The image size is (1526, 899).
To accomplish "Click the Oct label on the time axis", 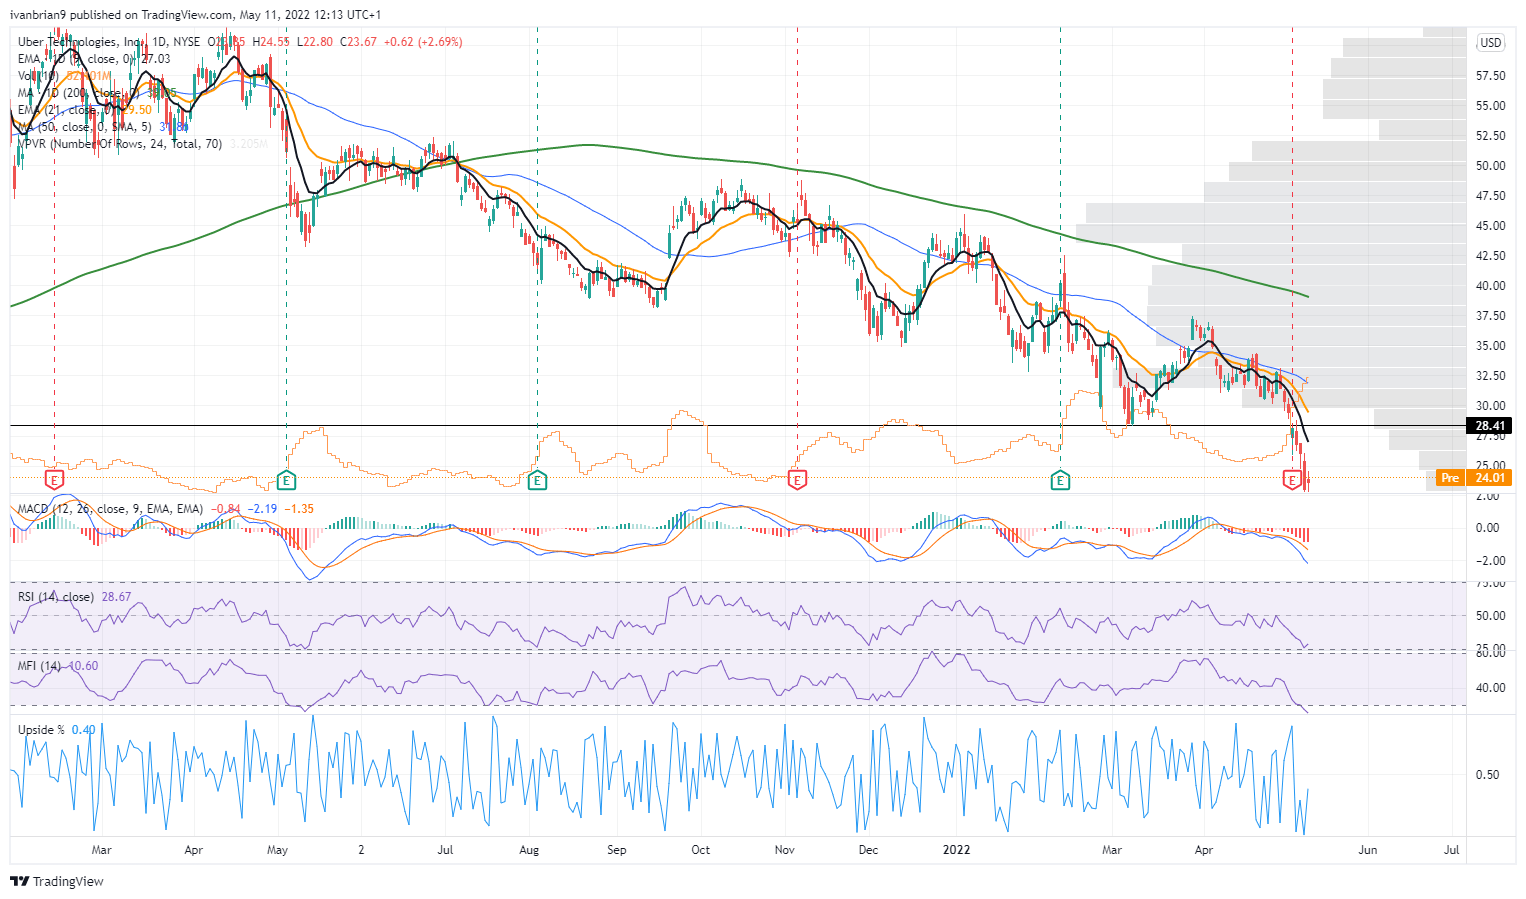I will point(700,850).
